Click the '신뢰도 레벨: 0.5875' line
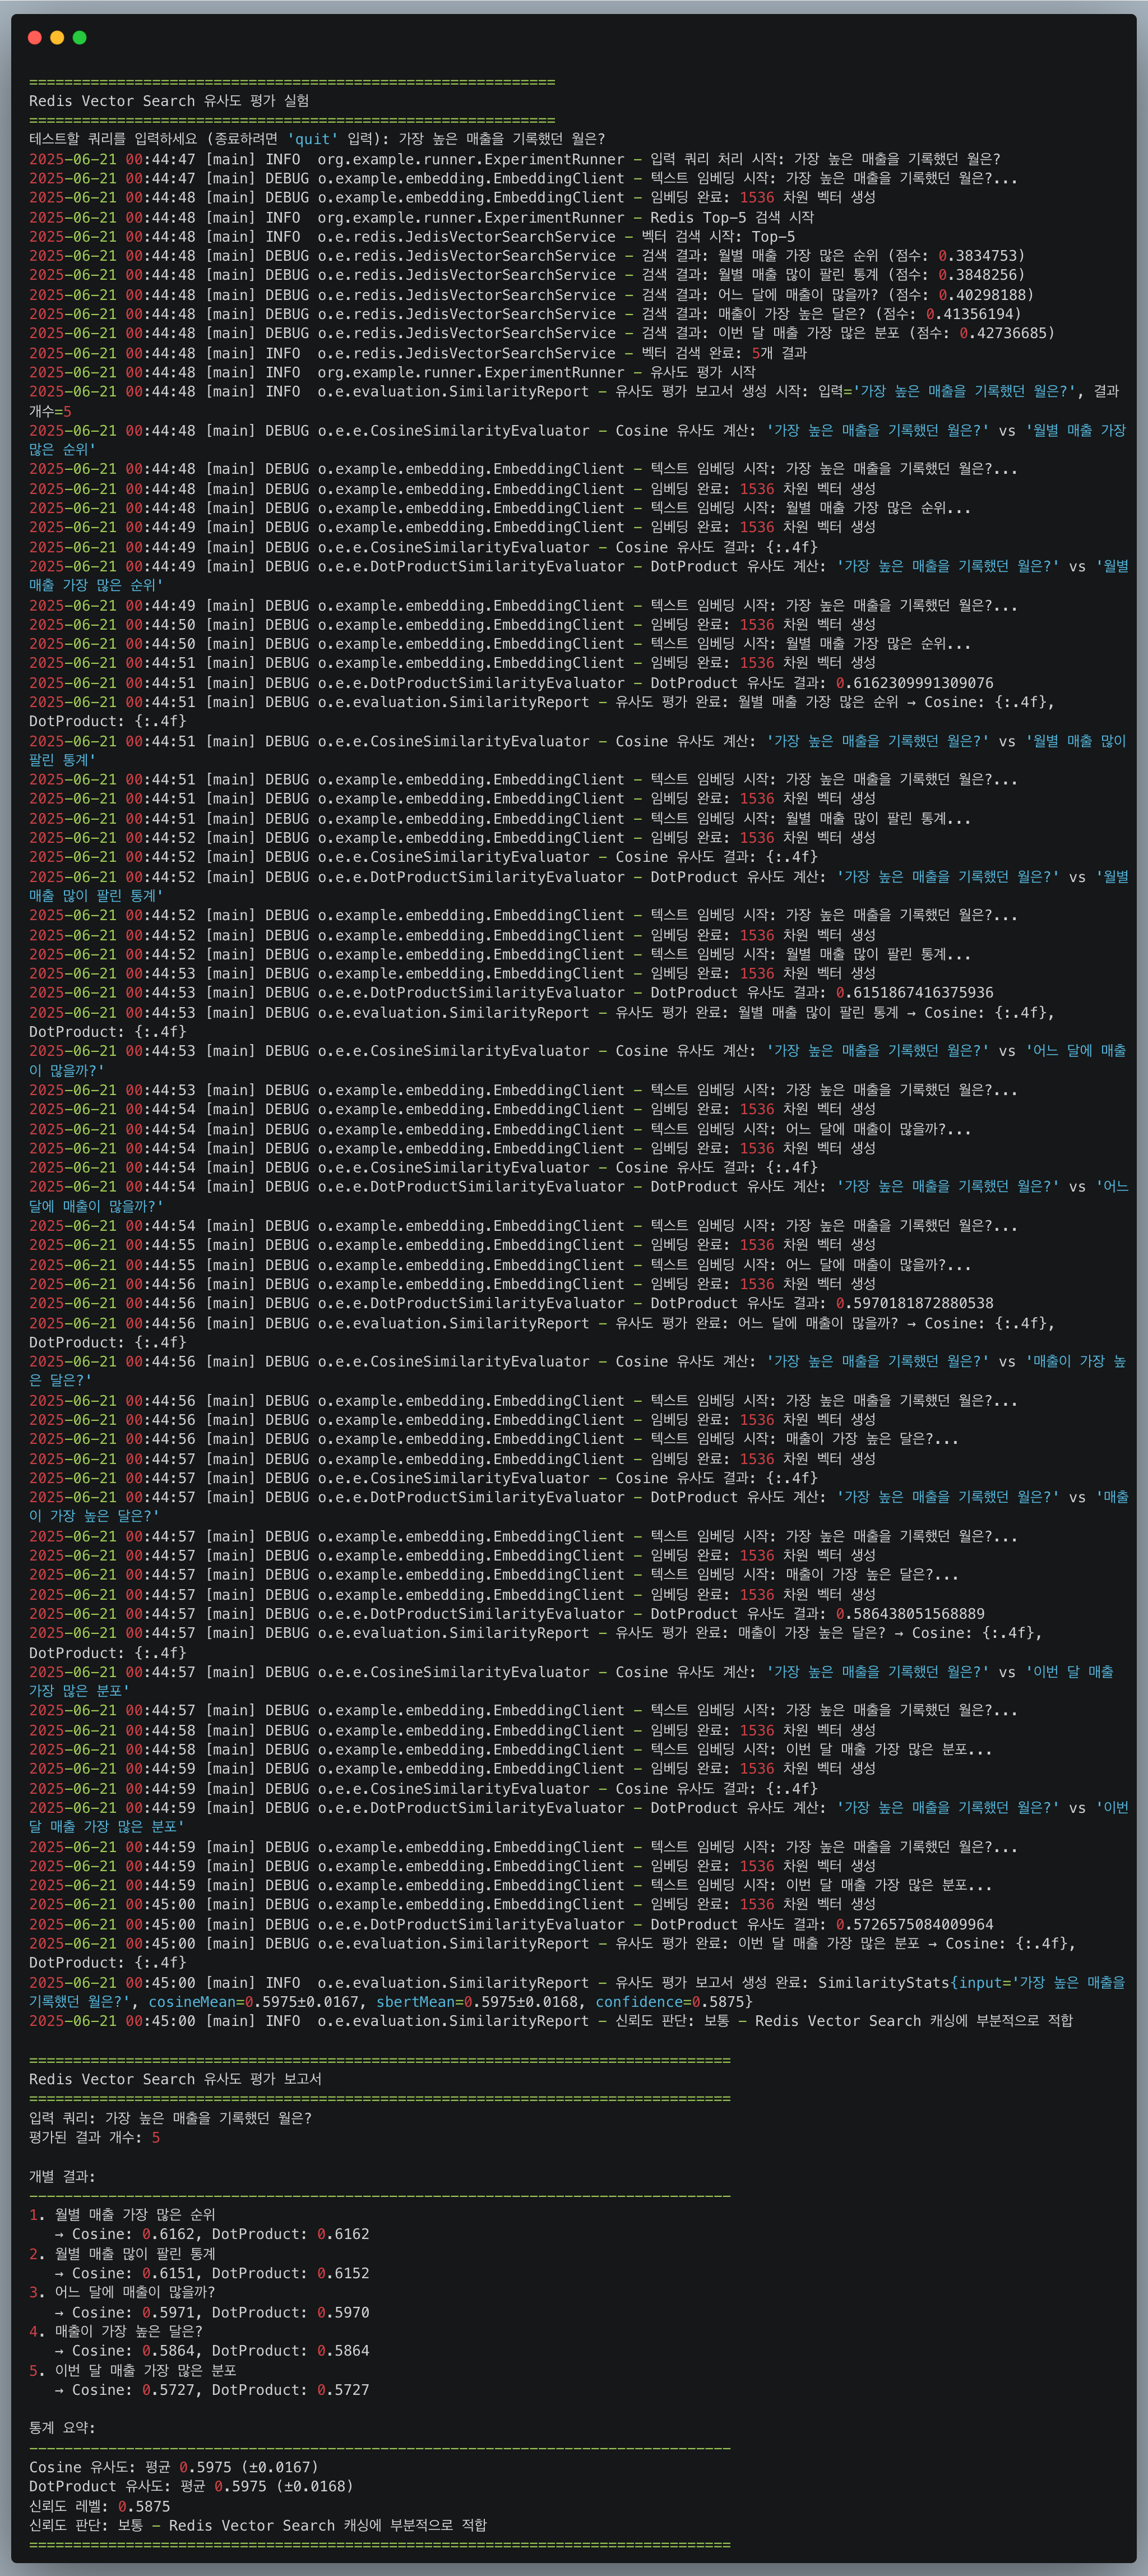This screenshot has height=2576, width=1148. tap(99, 2506)
